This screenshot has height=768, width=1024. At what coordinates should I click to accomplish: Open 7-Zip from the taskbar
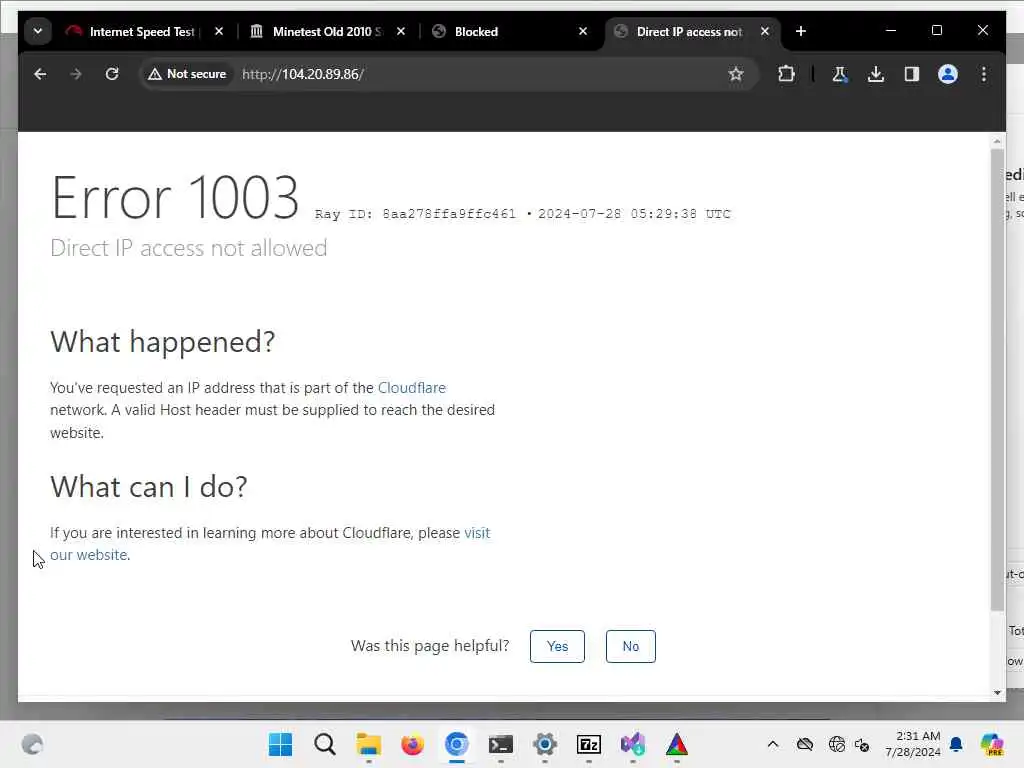(x=589, y=744)
